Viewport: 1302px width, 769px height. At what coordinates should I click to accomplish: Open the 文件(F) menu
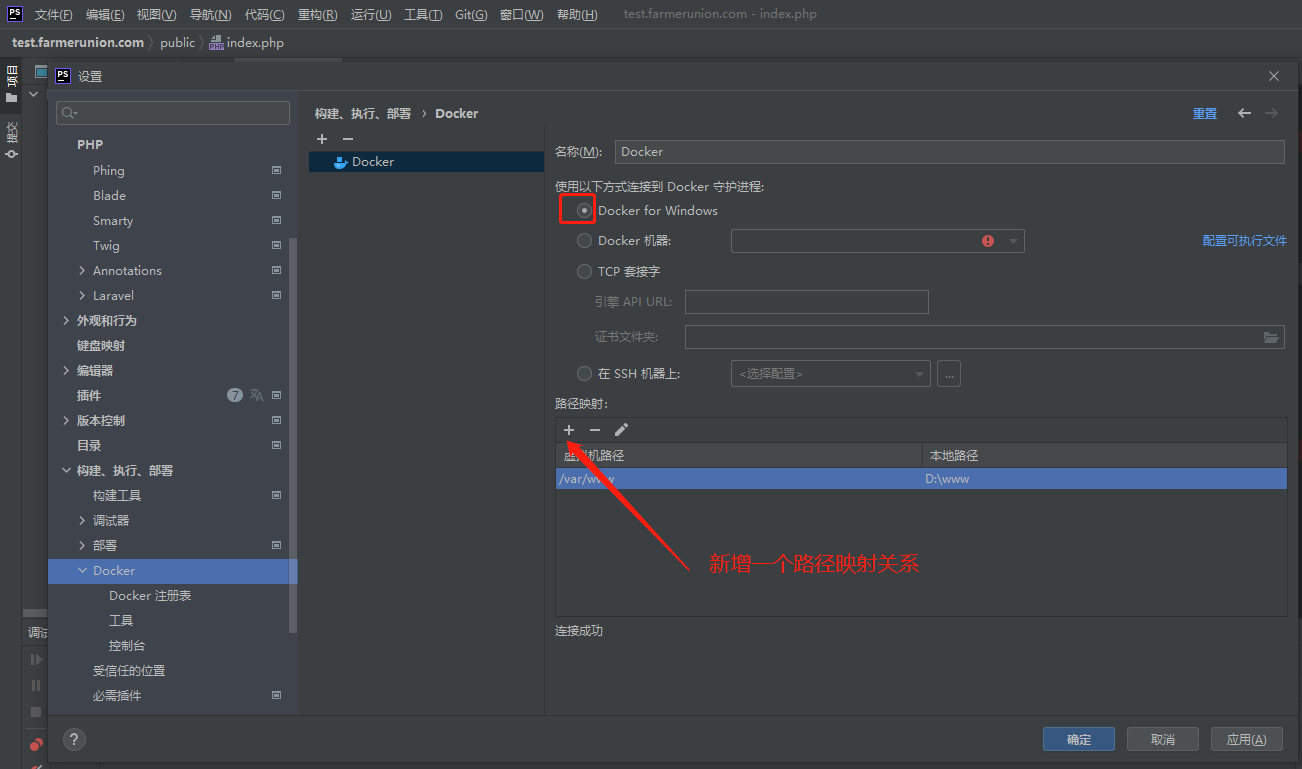click(54, 15)
